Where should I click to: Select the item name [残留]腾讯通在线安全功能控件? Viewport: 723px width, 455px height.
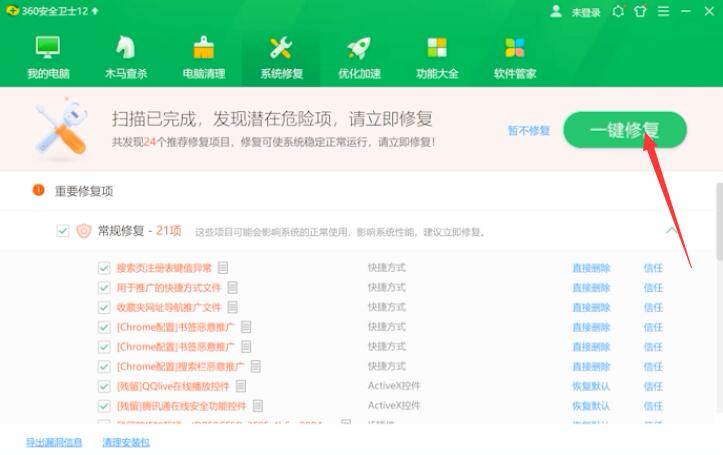(182, 406)
